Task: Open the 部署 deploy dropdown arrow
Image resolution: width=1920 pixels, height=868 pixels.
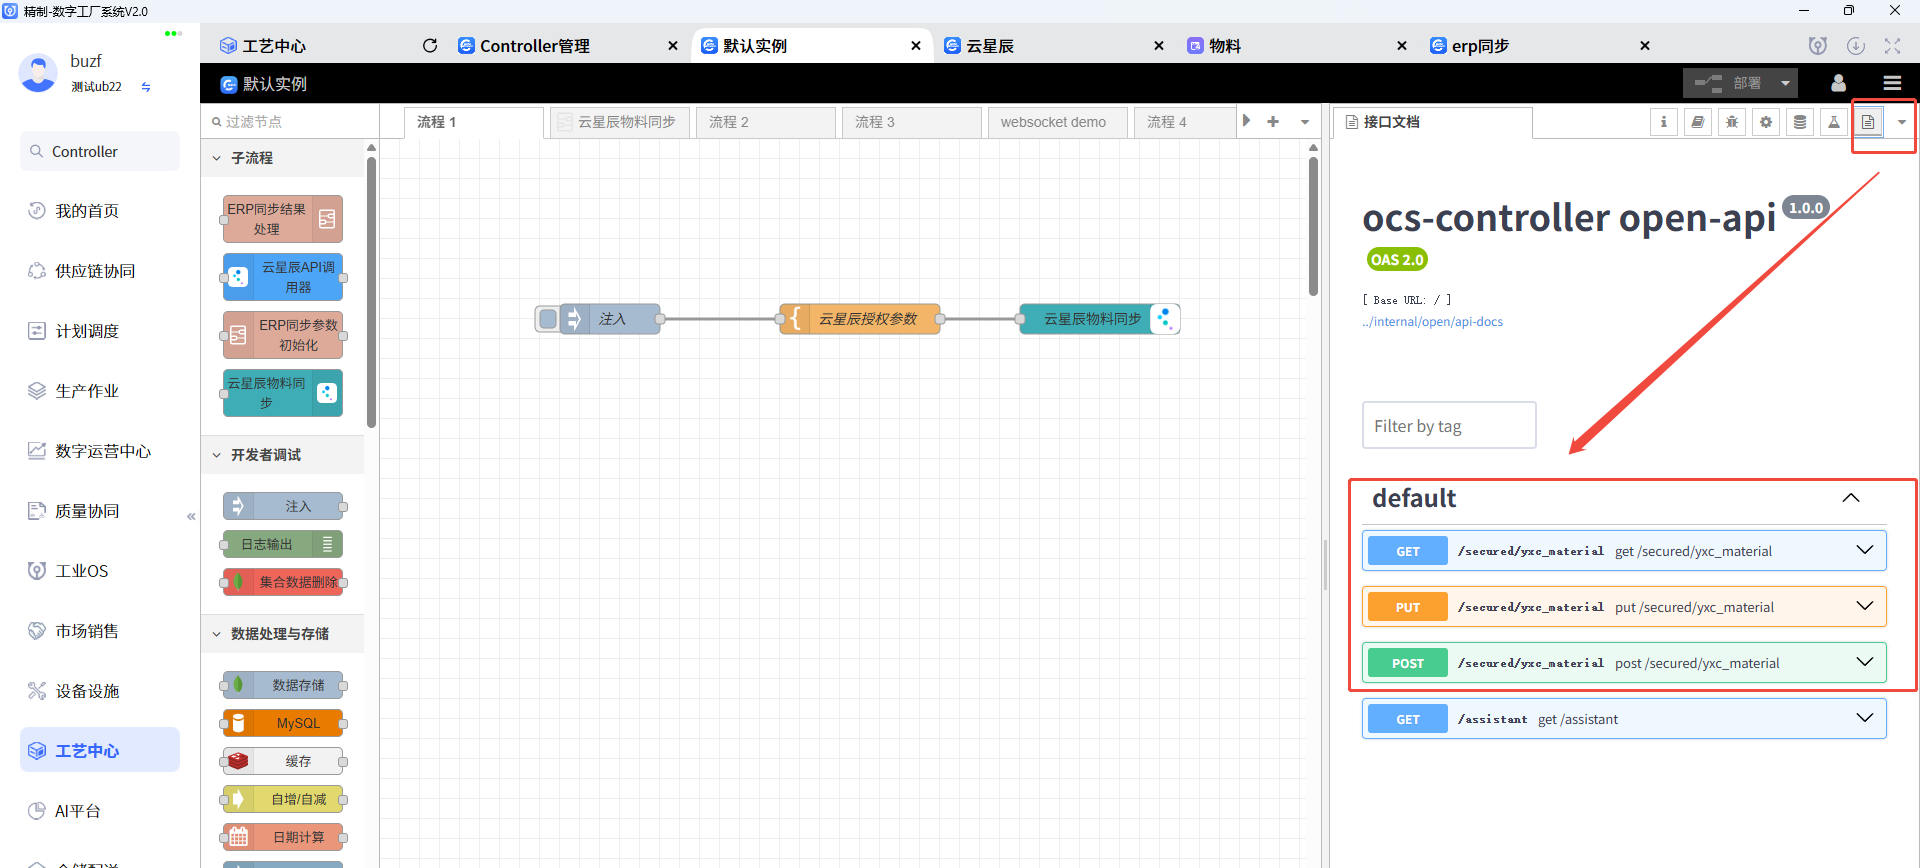Action: tap(1785, 83)
